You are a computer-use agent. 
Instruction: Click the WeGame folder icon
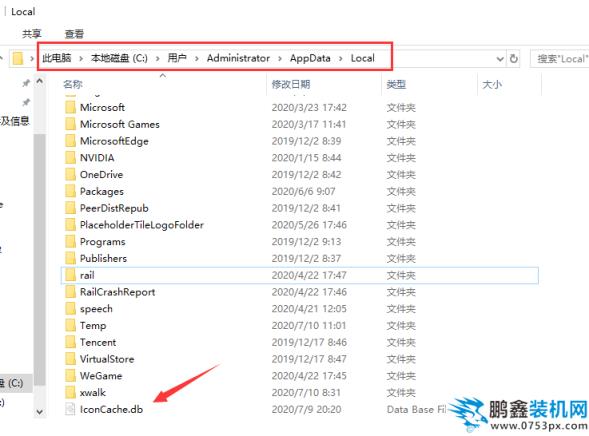tap(70, 376)
